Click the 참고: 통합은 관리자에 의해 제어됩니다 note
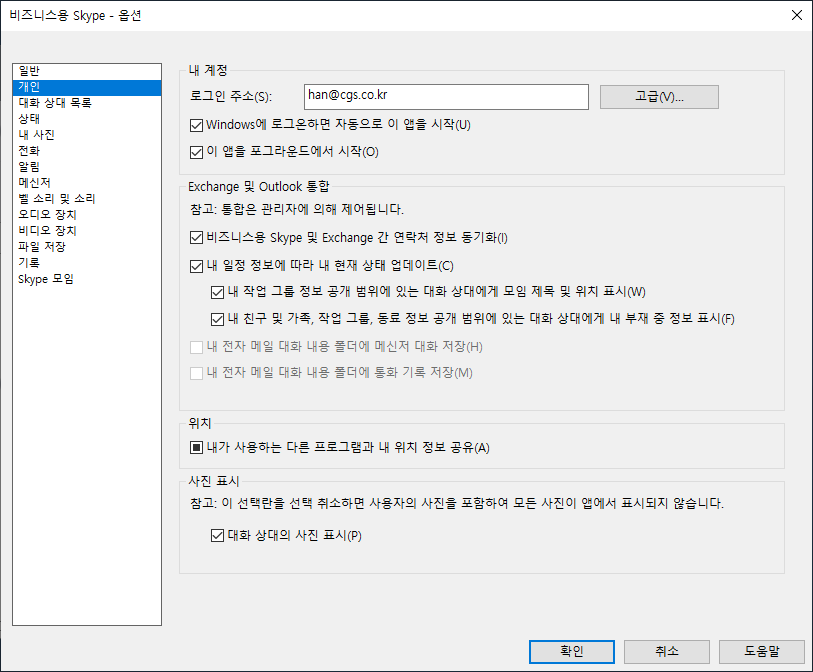Screen dimensions: 813x672 pos(297,209)
